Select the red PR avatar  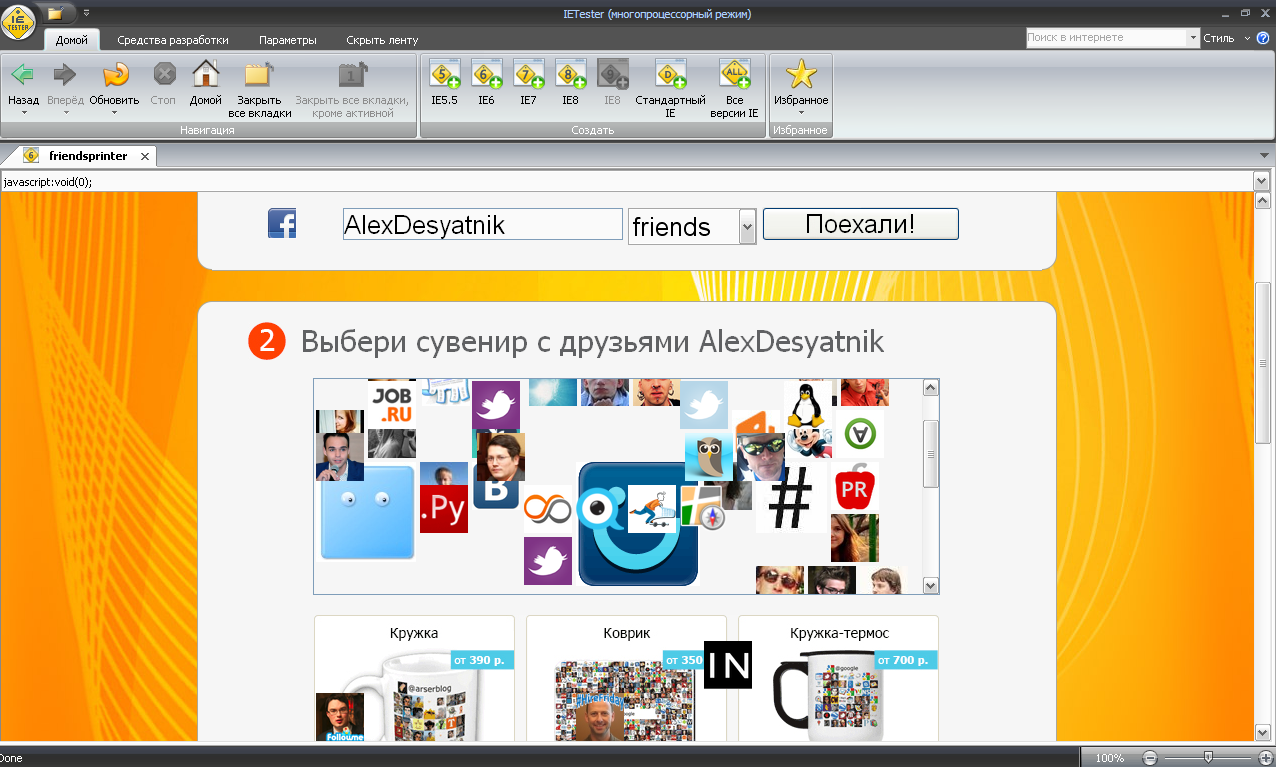[x=854, y=487]
